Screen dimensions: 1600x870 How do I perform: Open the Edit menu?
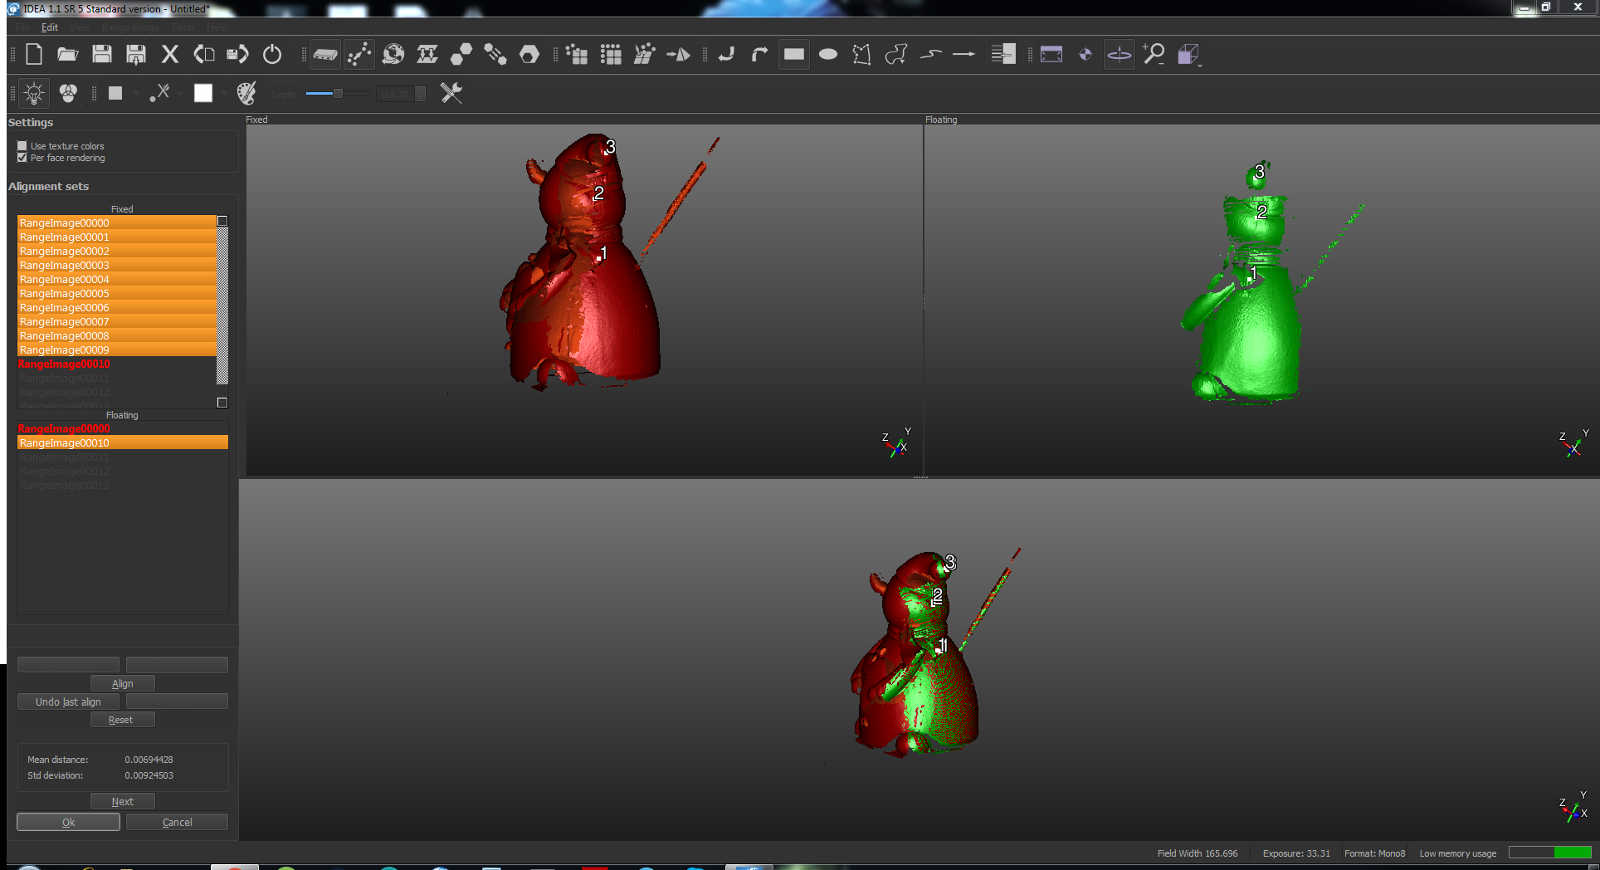point(49,28)
